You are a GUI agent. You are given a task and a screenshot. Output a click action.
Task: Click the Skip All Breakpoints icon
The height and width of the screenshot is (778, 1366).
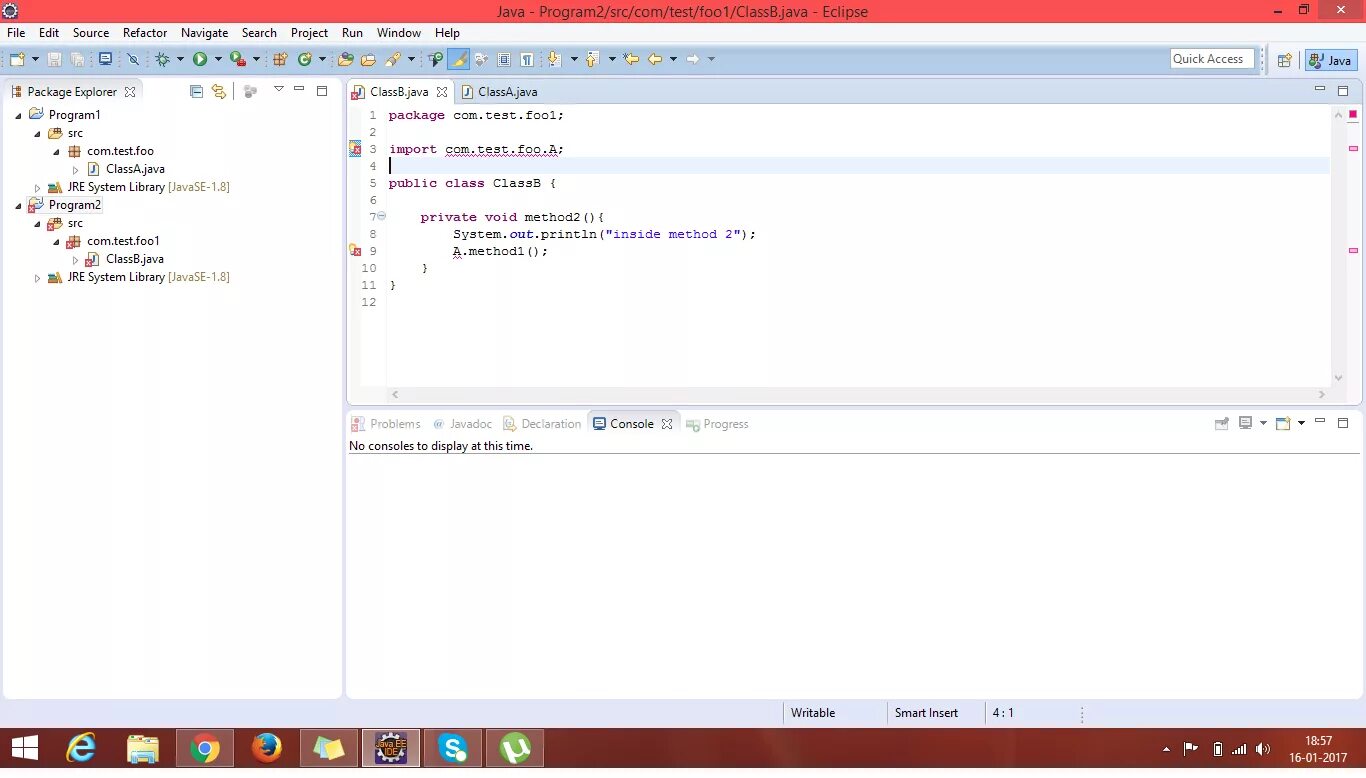pyautogui.click(x=132, y=60)
